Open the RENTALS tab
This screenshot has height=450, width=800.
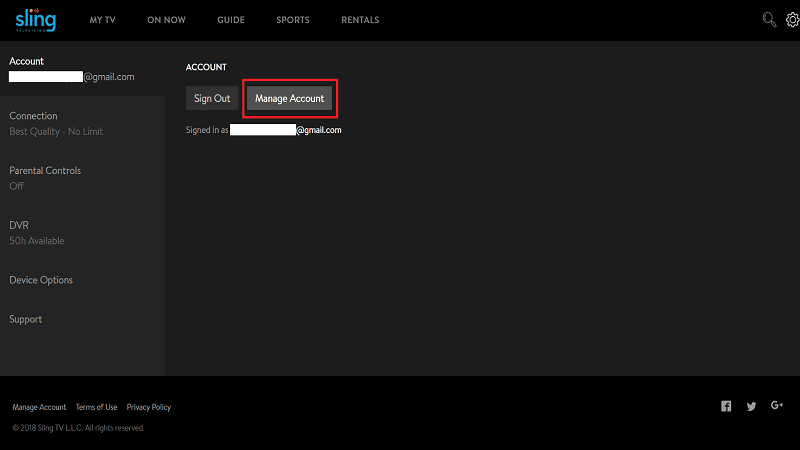click(x=360, y=20)
